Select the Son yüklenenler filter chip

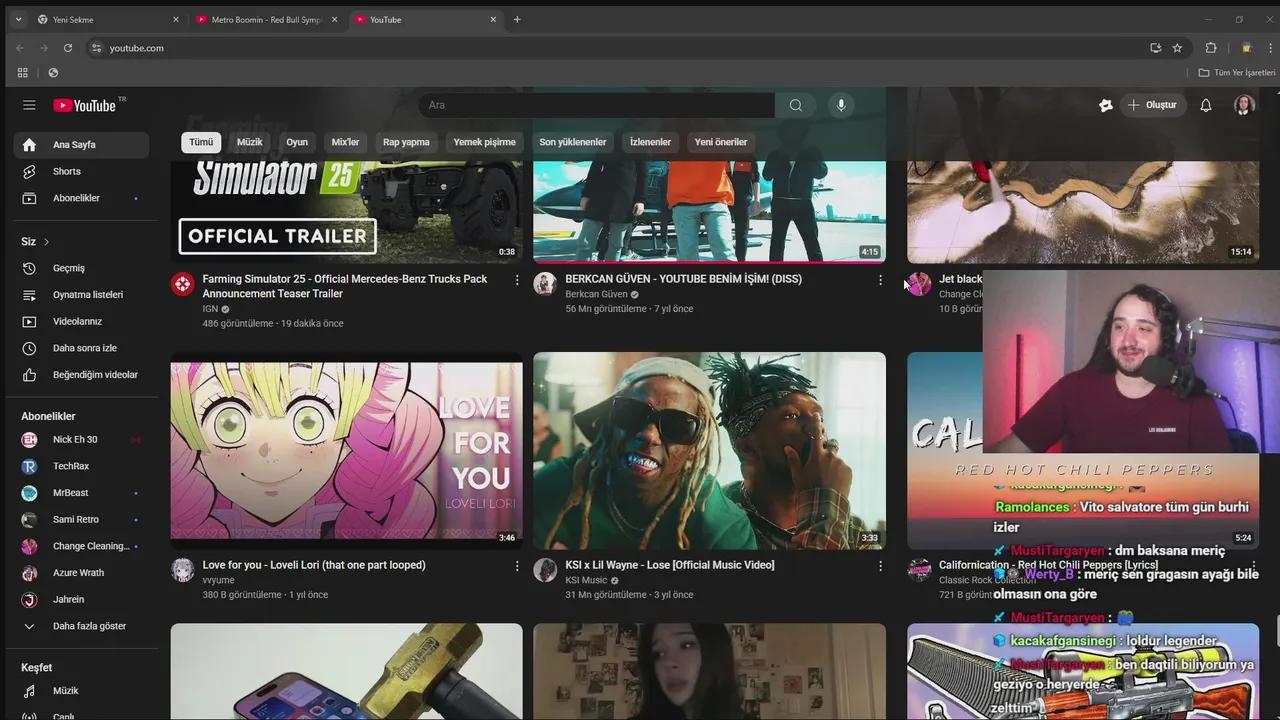(x=573, y=142)
